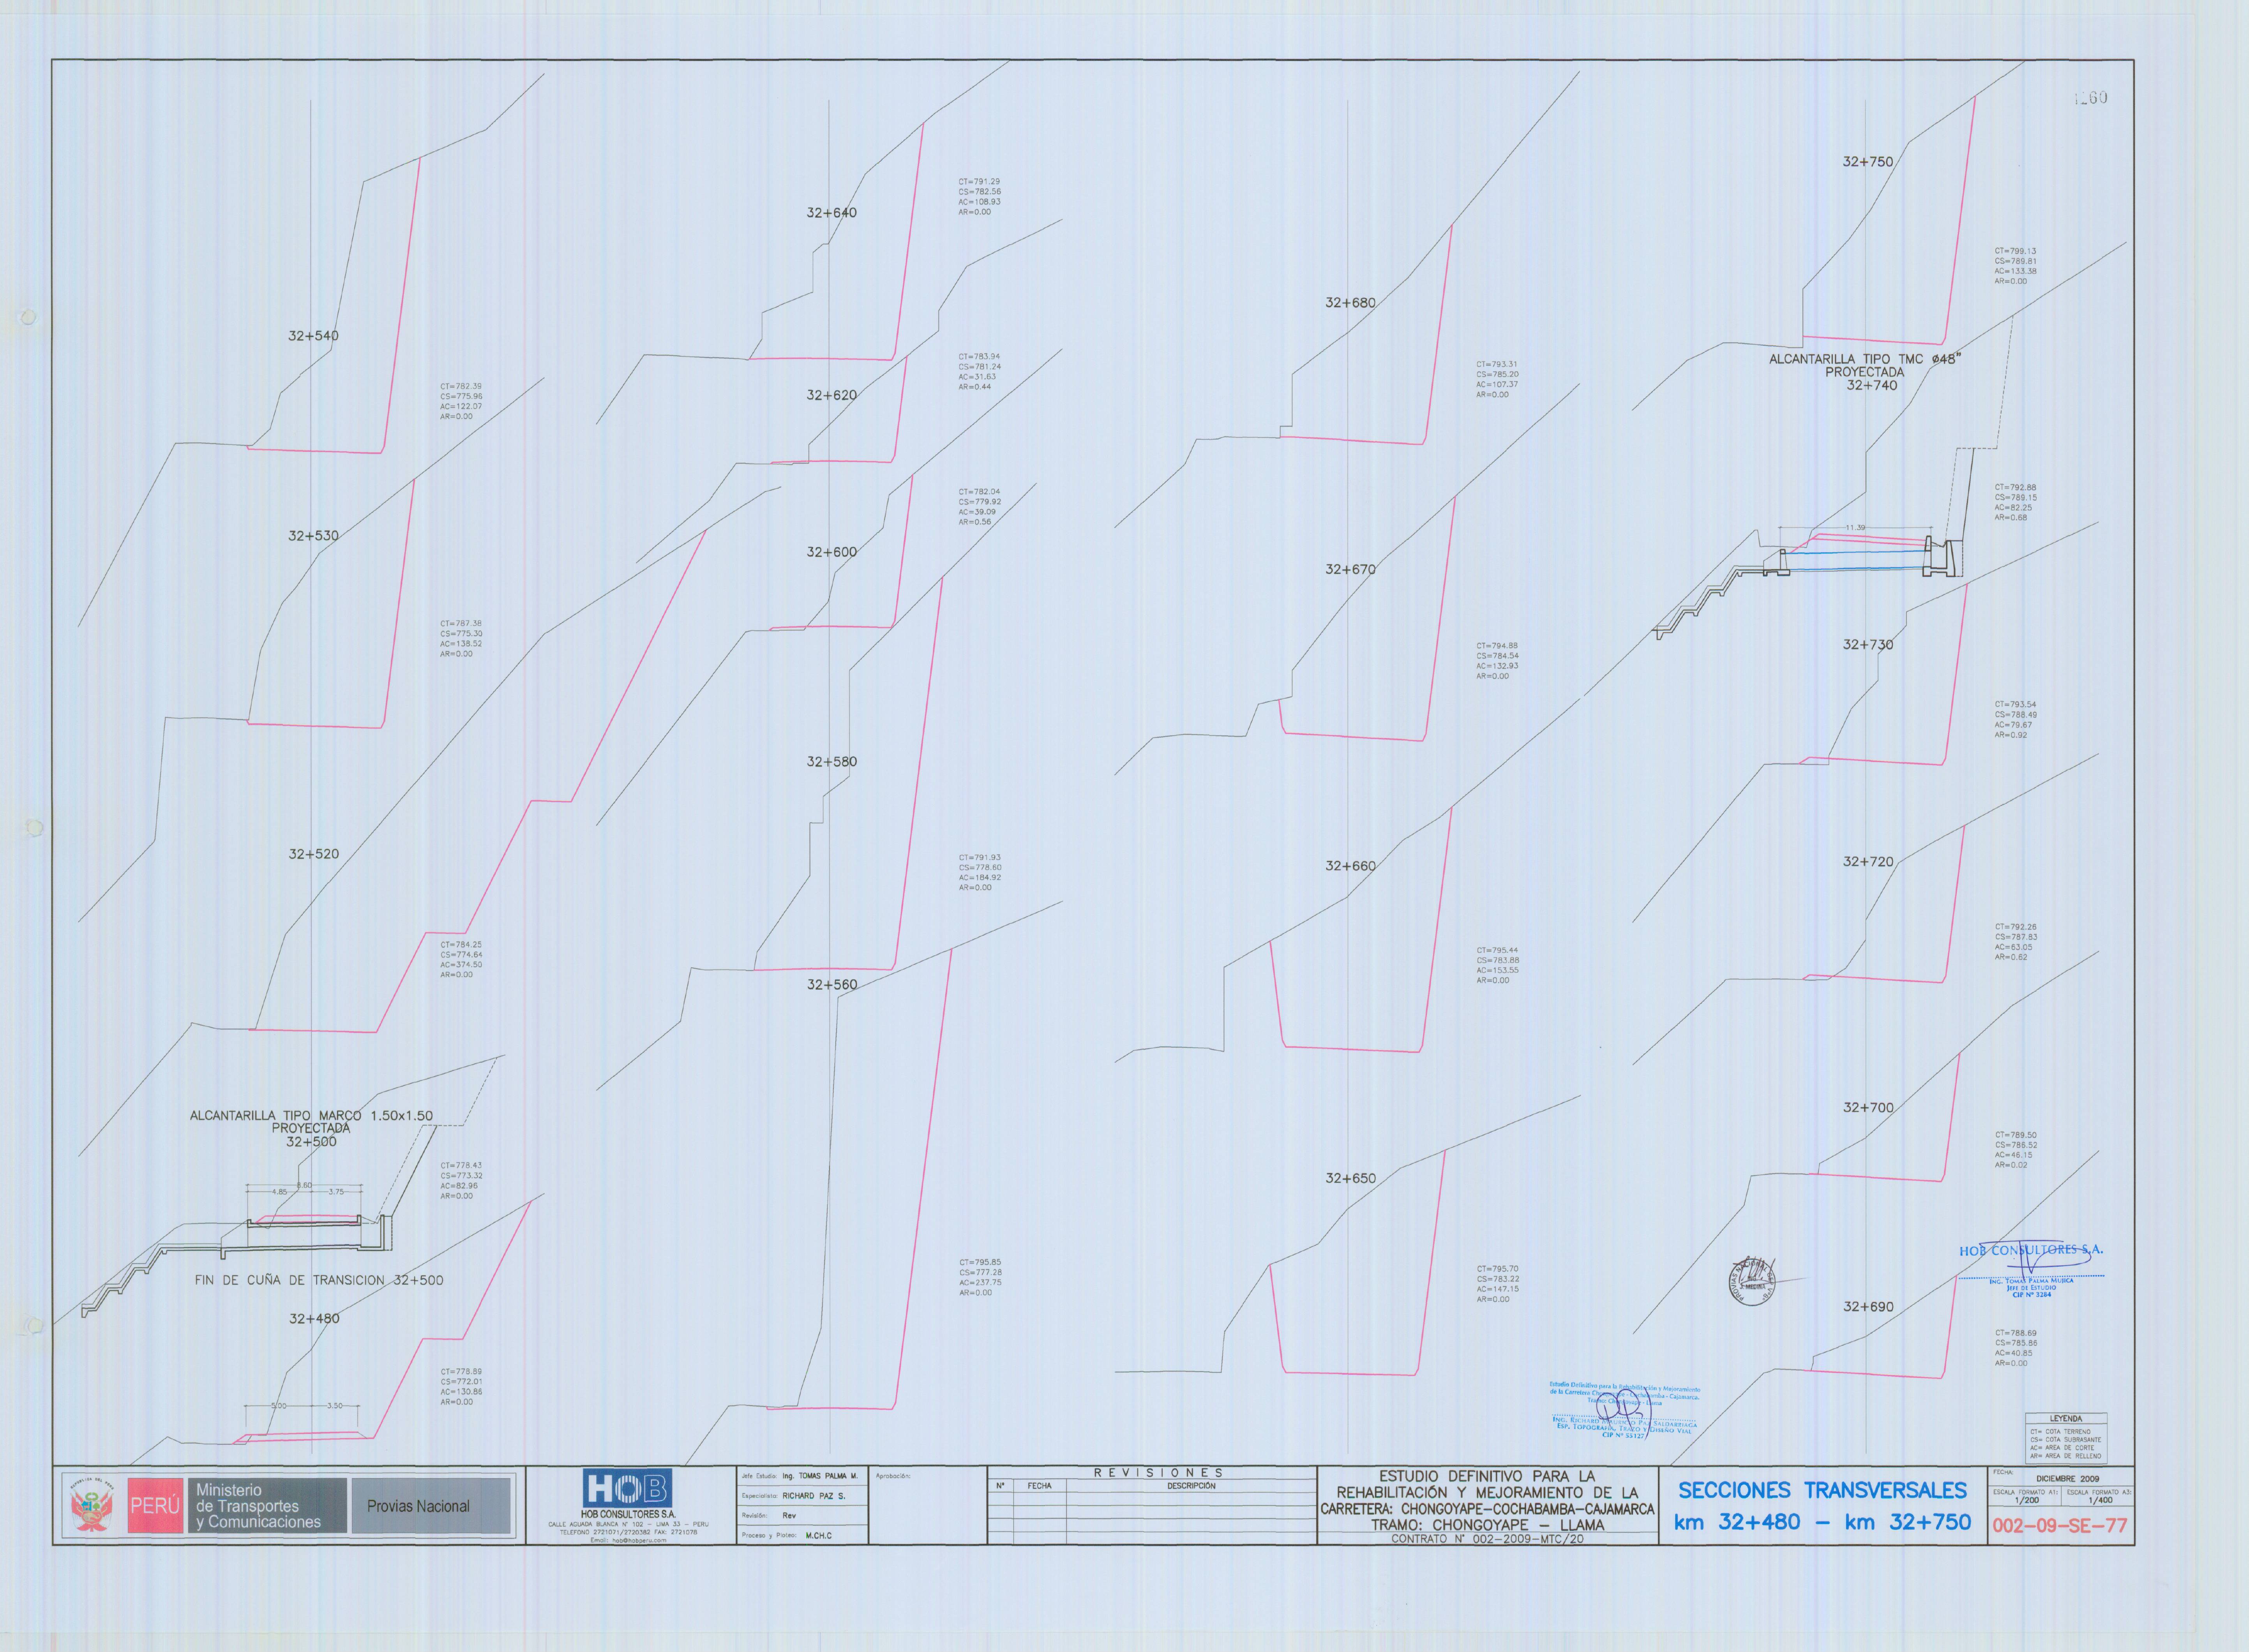This screenshot has width=2249, height=1652.
Task: Select the section label 32+580
Action: coord(831,762)
